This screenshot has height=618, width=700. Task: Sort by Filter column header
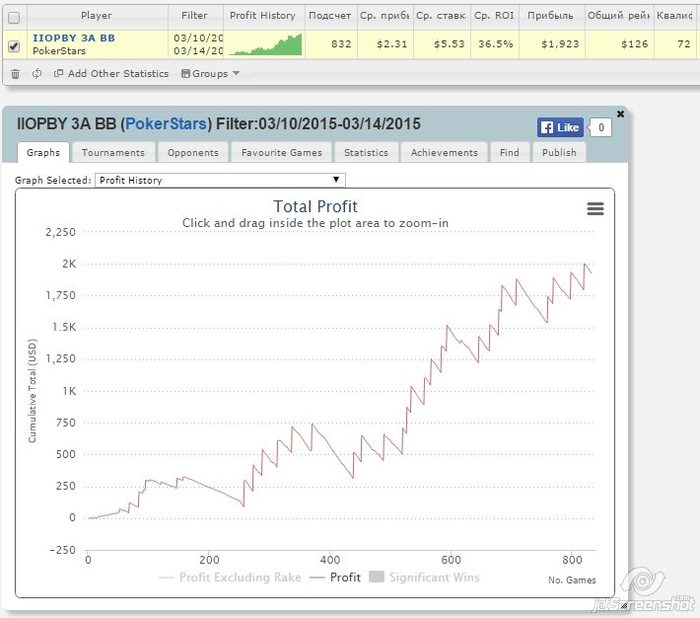point(195,16)
